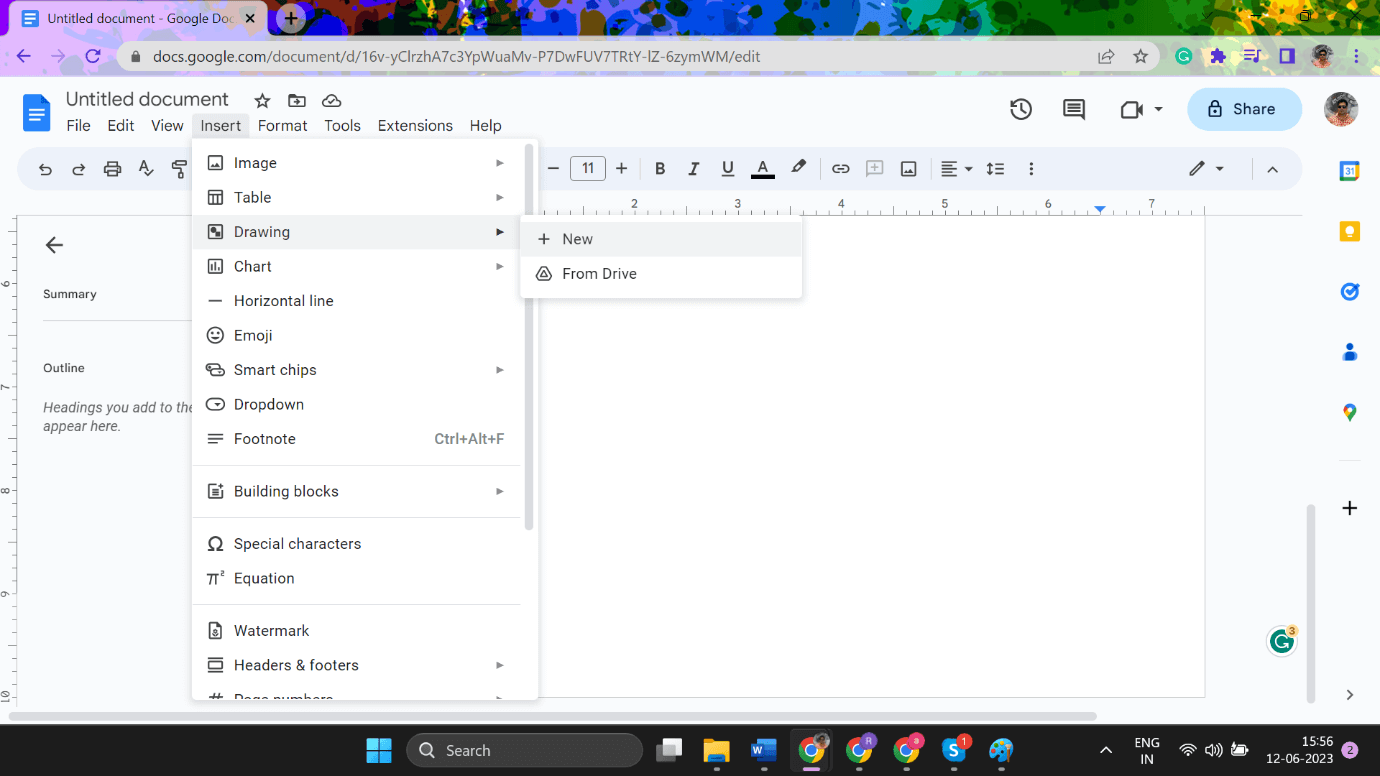The width and height of the screenshot is (1380, 776).
Task: Open the text alignment dropdown
Action: click(956, 168)
